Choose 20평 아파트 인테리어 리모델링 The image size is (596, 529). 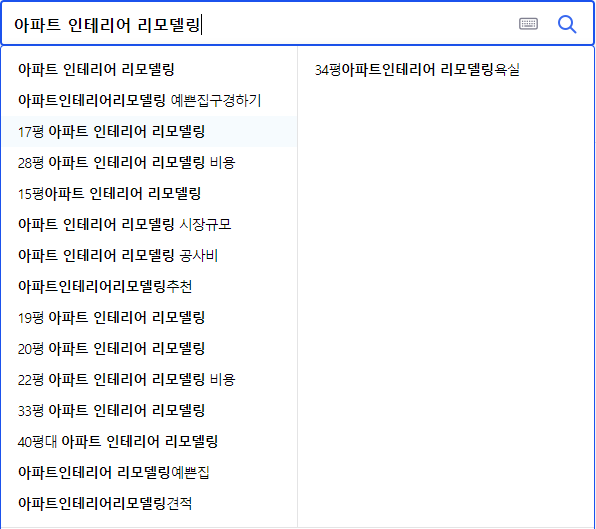pos(111,348)
